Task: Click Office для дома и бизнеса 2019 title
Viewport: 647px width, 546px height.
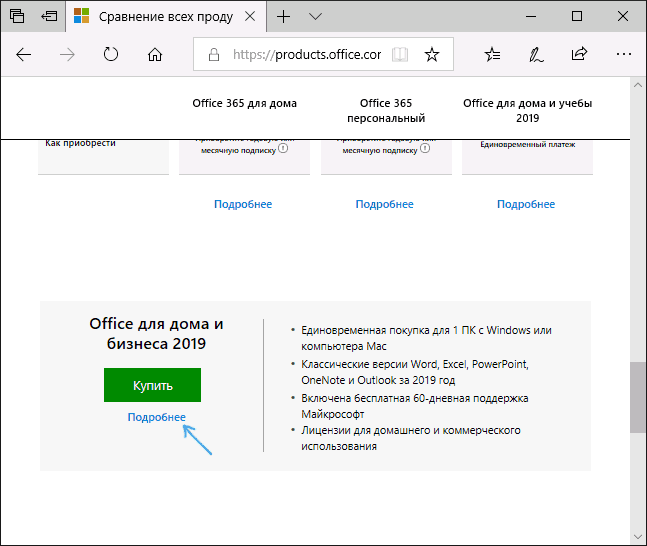Action: pos(156,333)
